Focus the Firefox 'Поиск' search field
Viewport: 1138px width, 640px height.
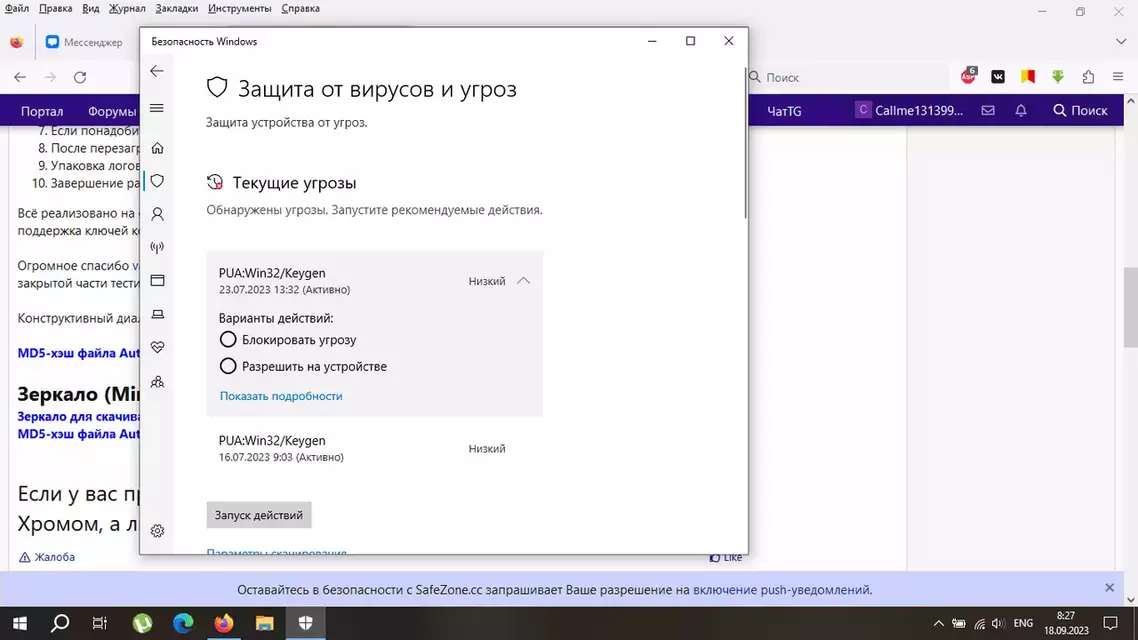pos(848,77)
